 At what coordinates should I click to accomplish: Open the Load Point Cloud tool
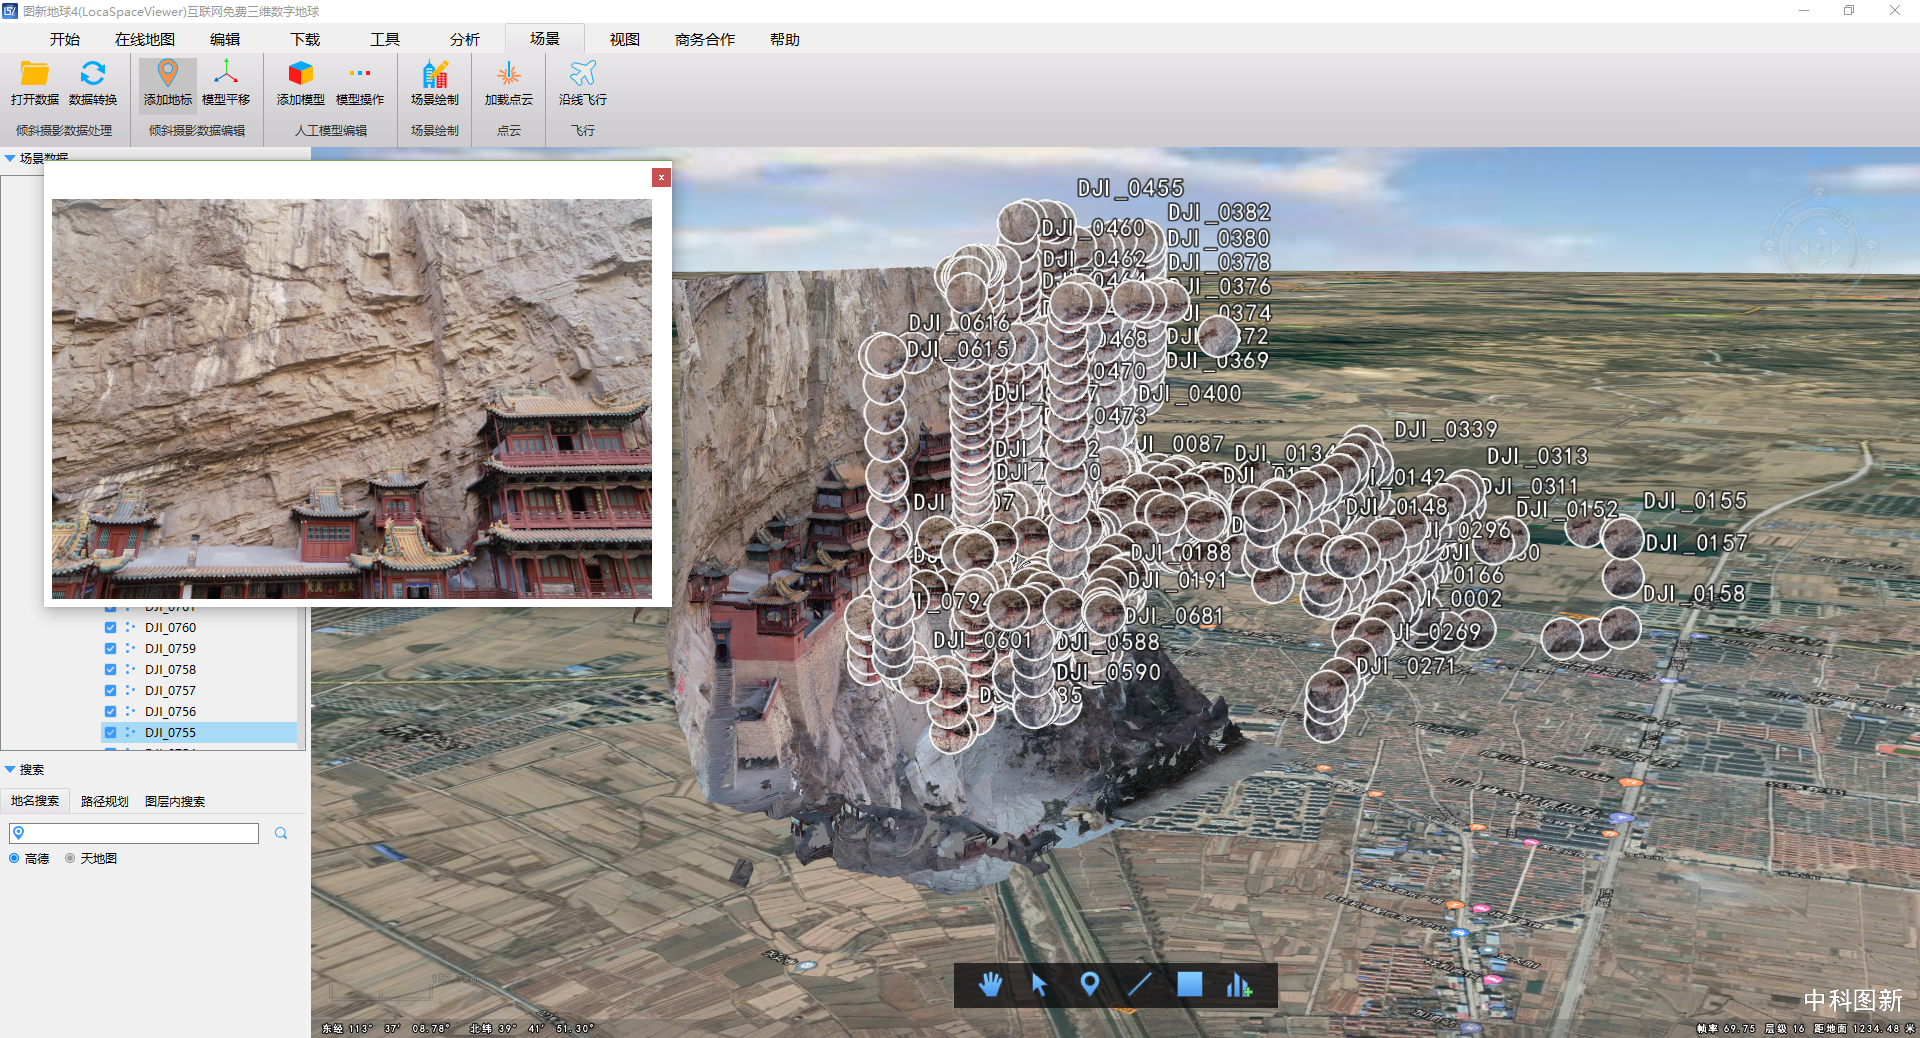[508, 75]
